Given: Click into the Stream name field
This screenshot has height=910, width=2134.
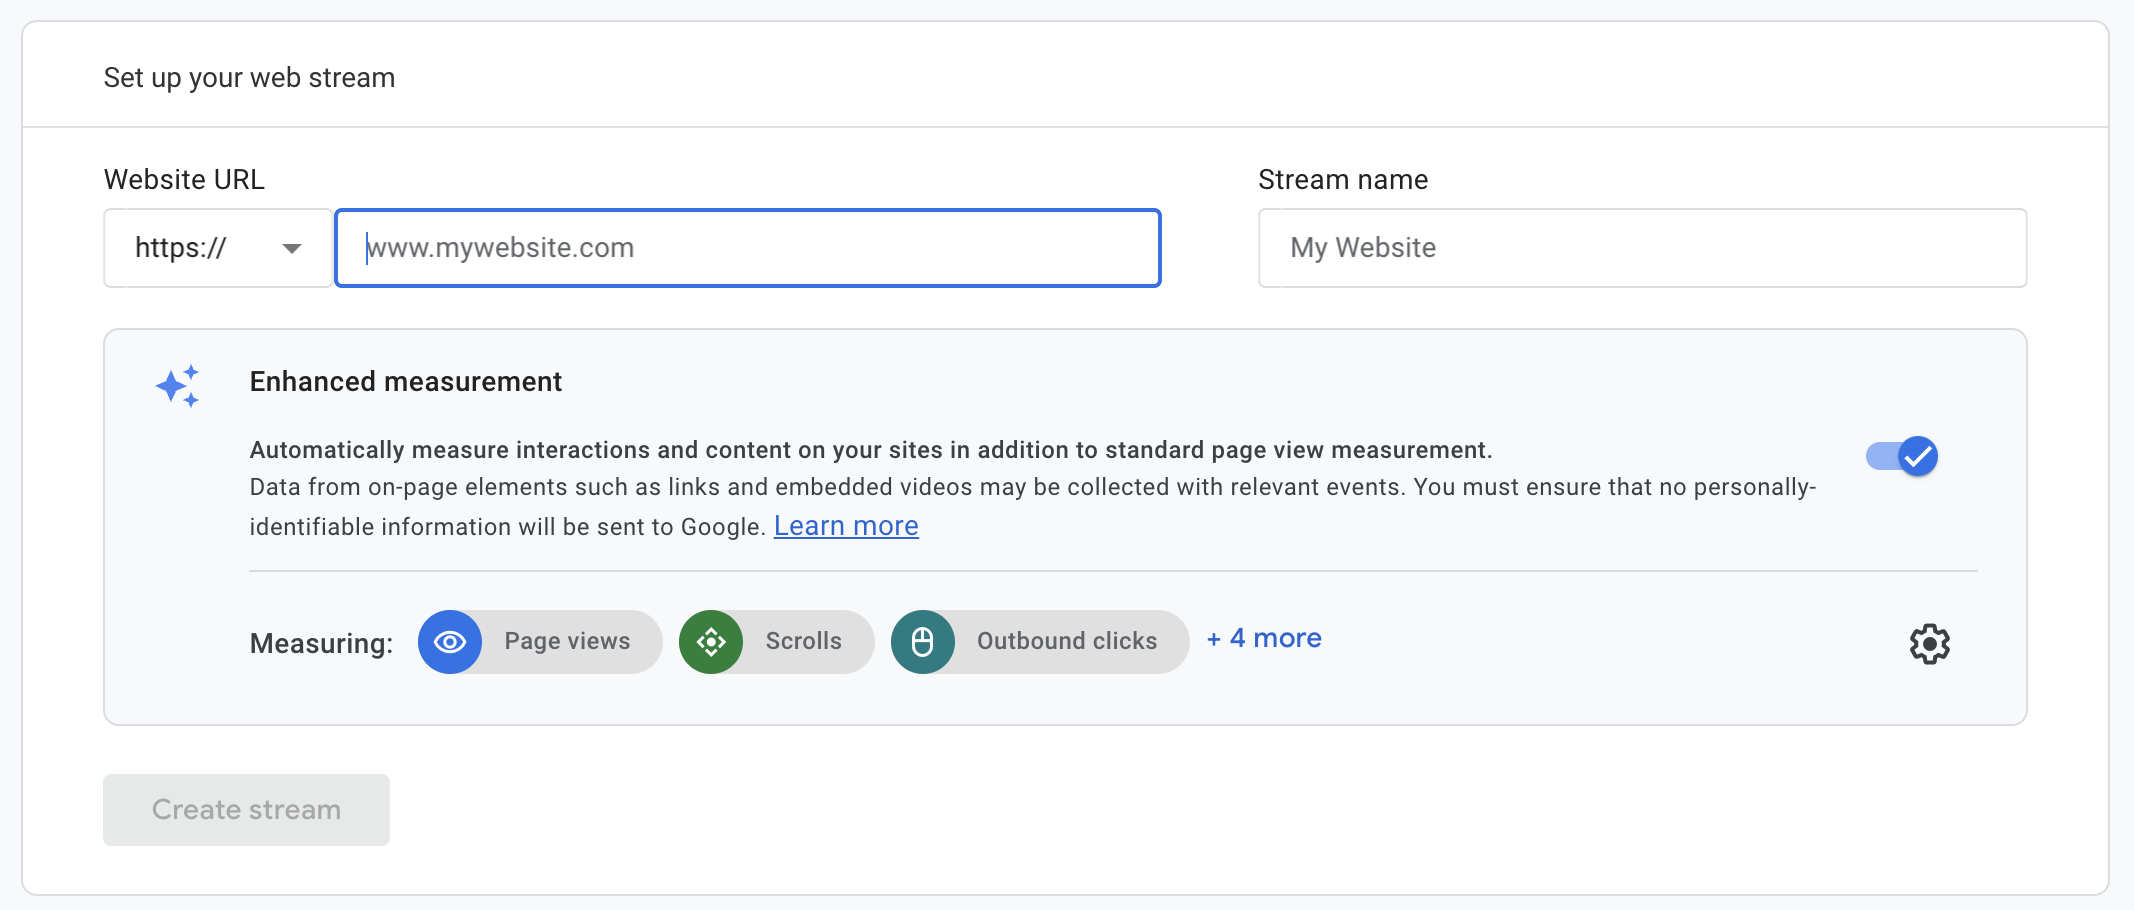Looking at the screenshot, I should click(x=1642, y=248).
